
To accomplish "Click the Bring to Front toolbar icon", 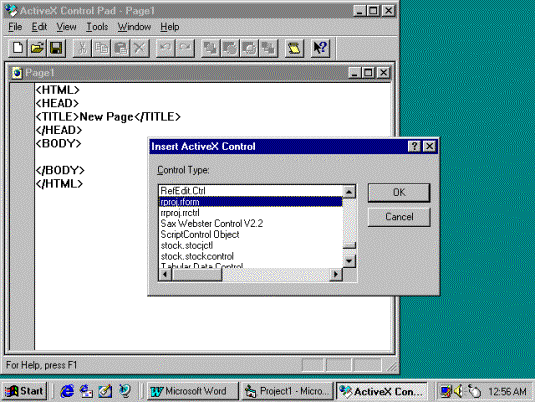I will (x=211, y=48).
